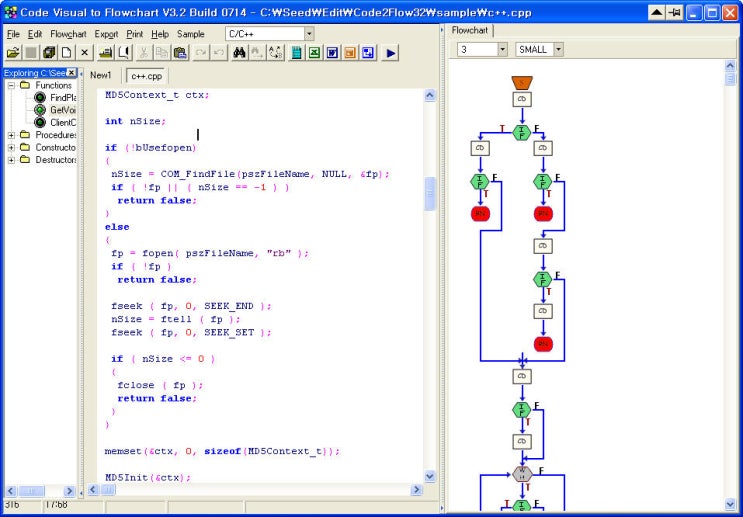743x517 pixels.
Task: Select the ClientC function item
Action: pos(63,122)
